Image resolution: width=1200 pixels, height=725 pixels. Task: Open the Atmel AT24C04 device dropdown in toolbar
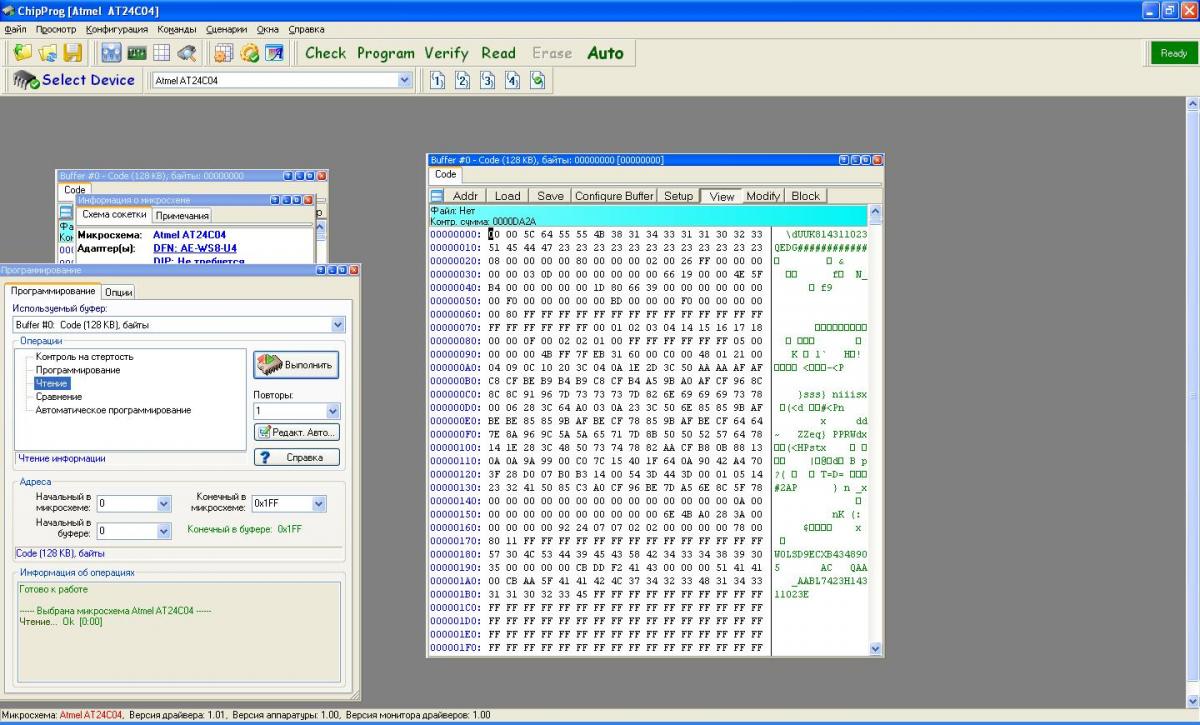[x=405, y=80]
